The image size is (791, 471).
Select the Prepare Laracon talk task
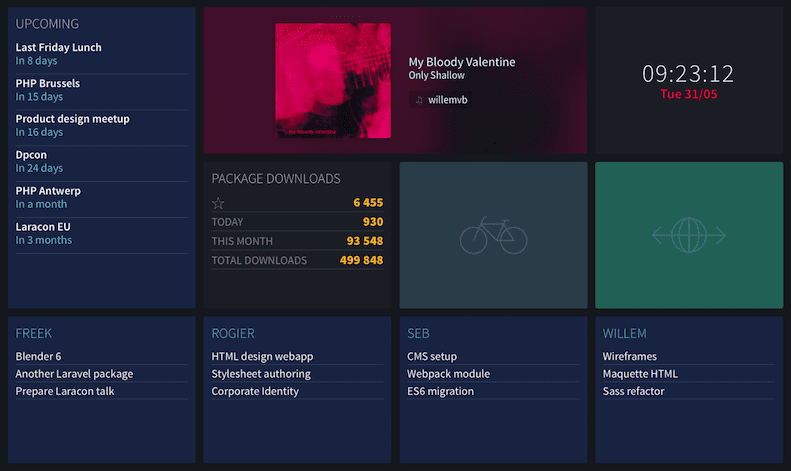[65, 391]
